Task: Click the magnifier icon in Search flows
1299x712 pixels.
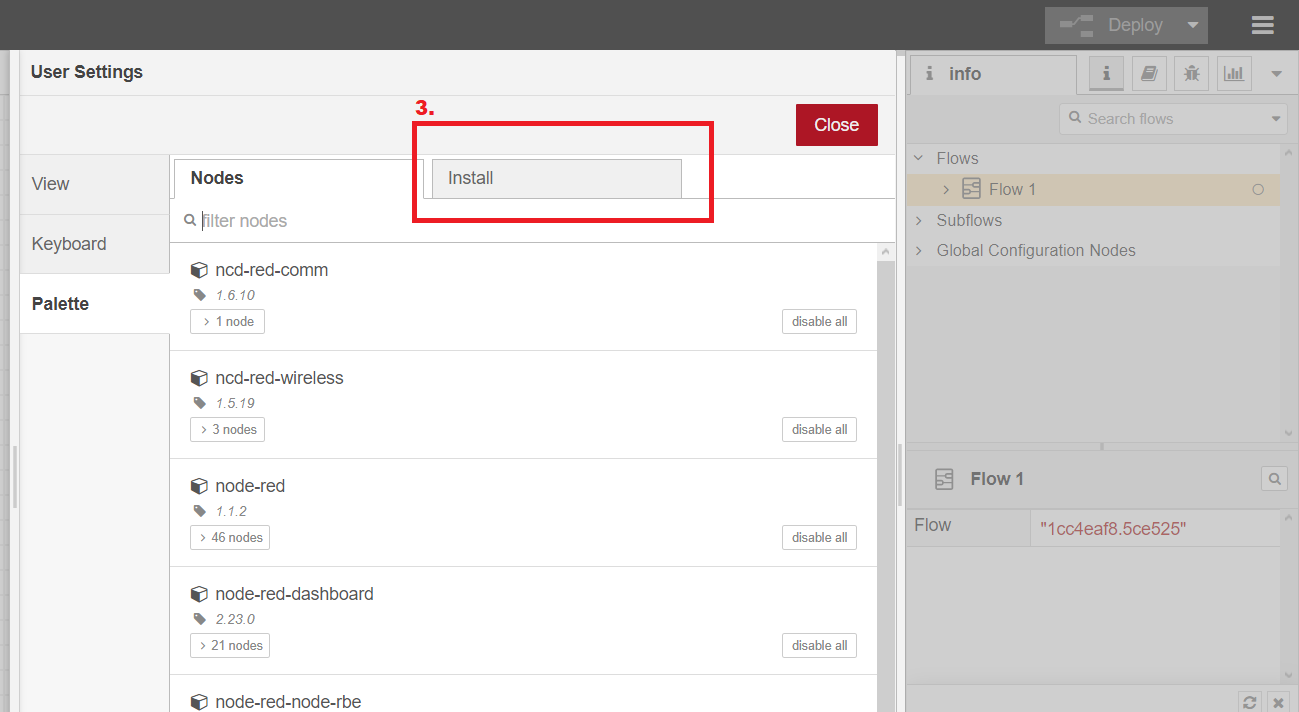Action: click(1076, 118)
